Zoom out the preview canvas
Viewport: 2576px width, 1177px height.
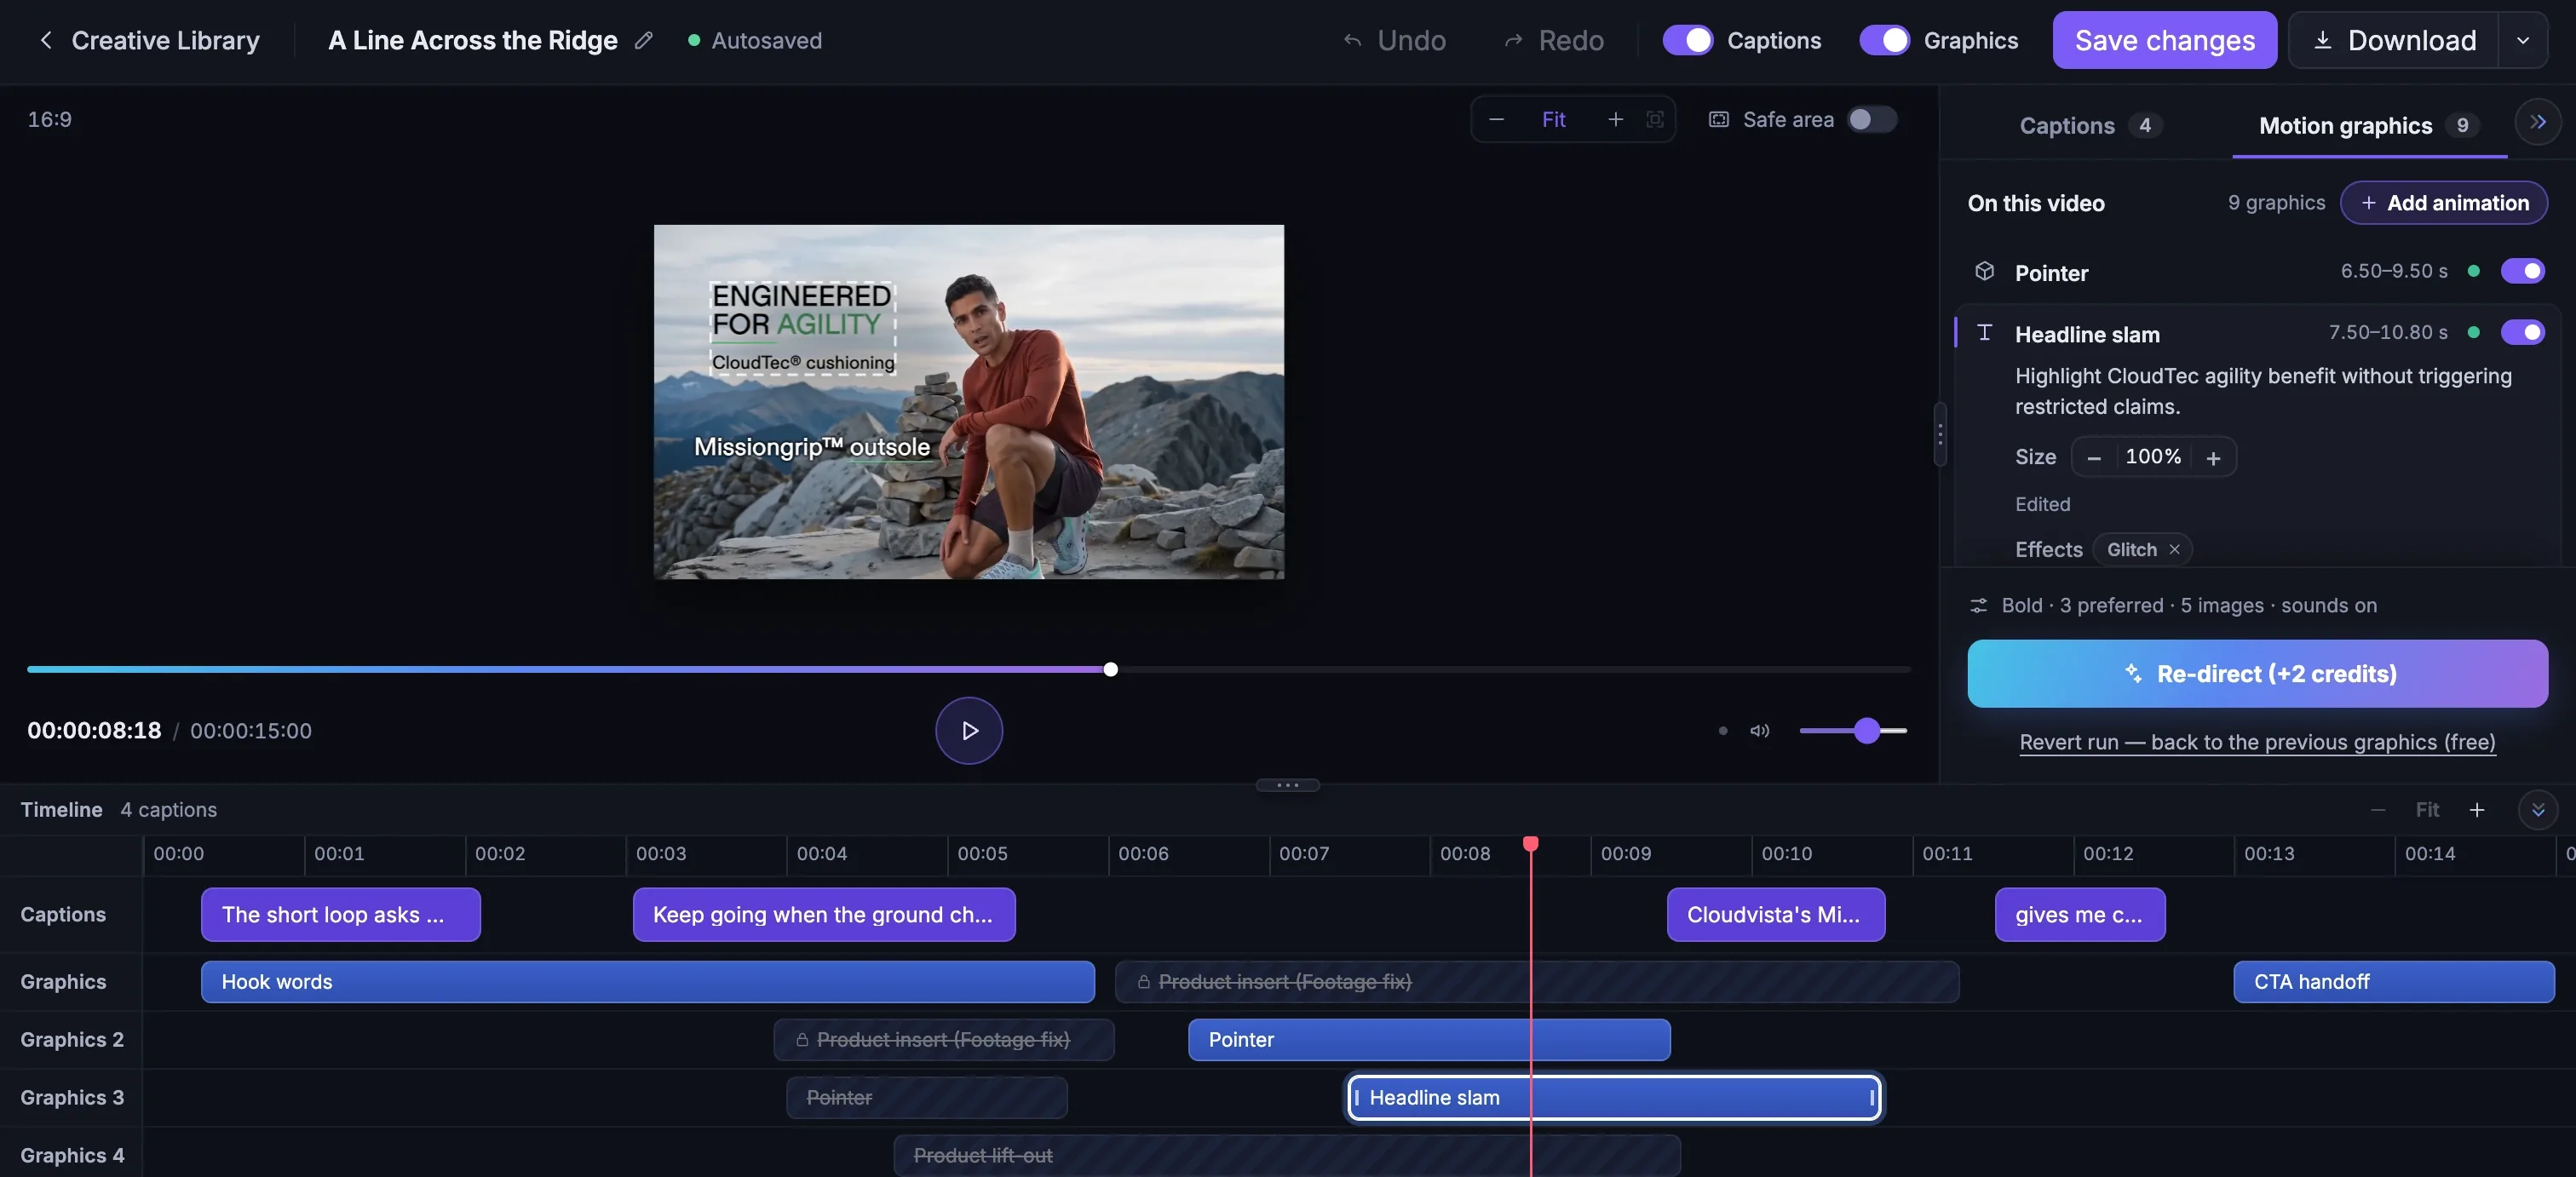1496,119
